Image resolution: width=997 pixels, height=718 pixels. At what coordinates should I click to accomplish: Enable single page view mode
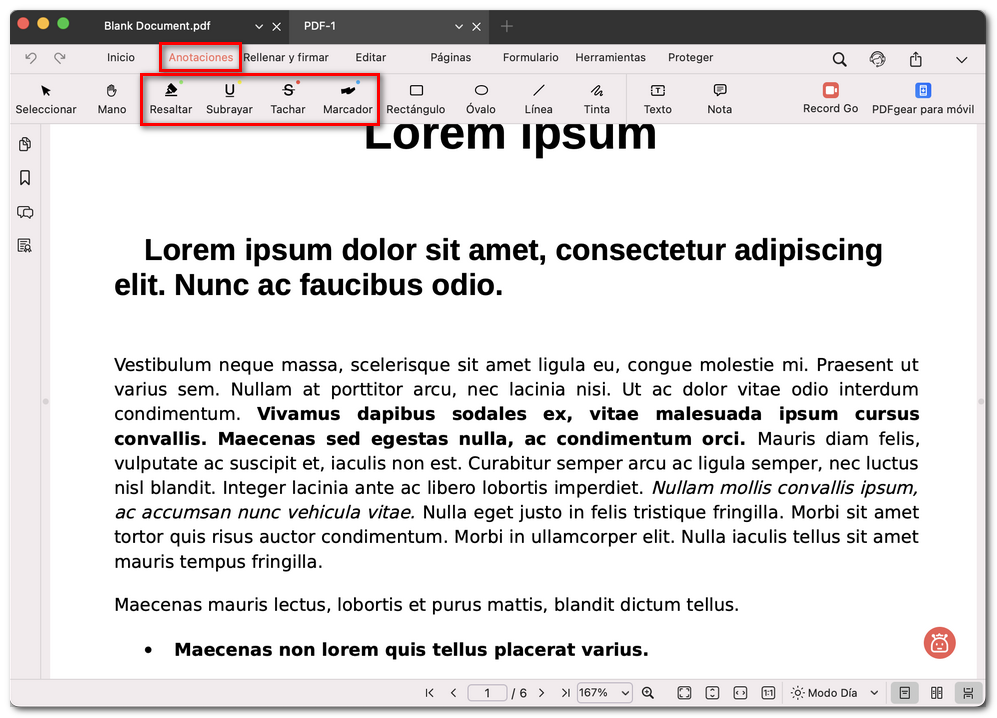click(x=904, y=693)
